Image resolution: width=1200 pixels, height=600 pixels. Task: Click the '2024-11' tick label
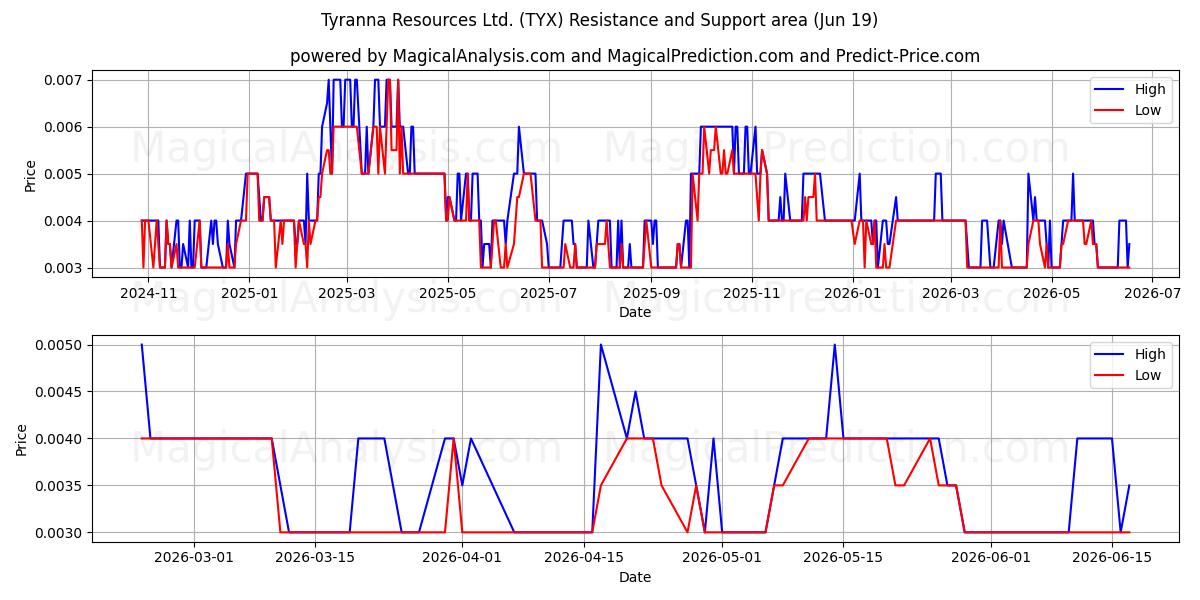(148, 293)
